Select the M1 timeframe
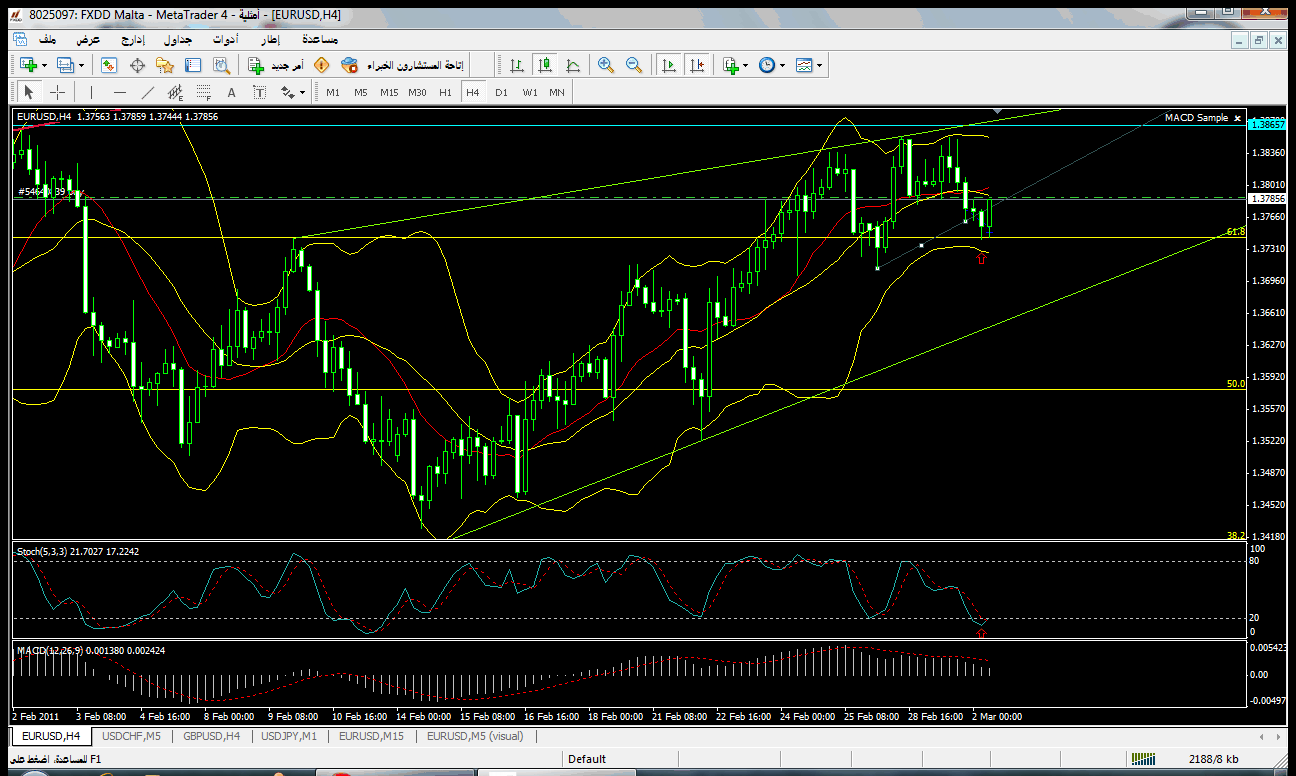Screen dimensions: 1296x776 [333, 92]
